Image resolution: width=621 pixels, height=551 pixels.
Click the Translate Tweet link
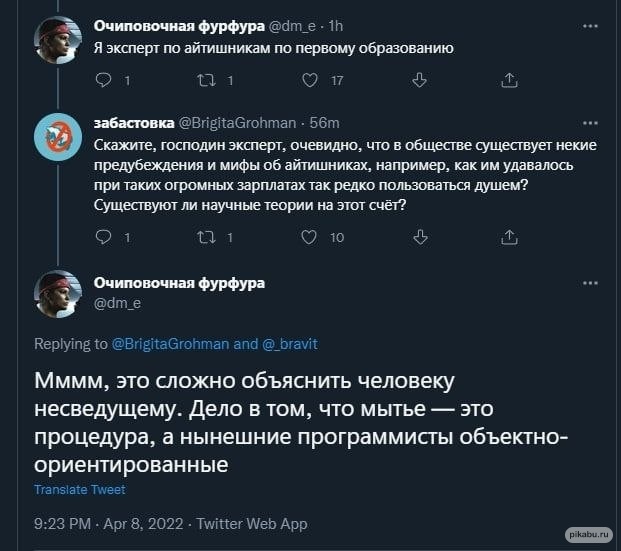point(80,490)
